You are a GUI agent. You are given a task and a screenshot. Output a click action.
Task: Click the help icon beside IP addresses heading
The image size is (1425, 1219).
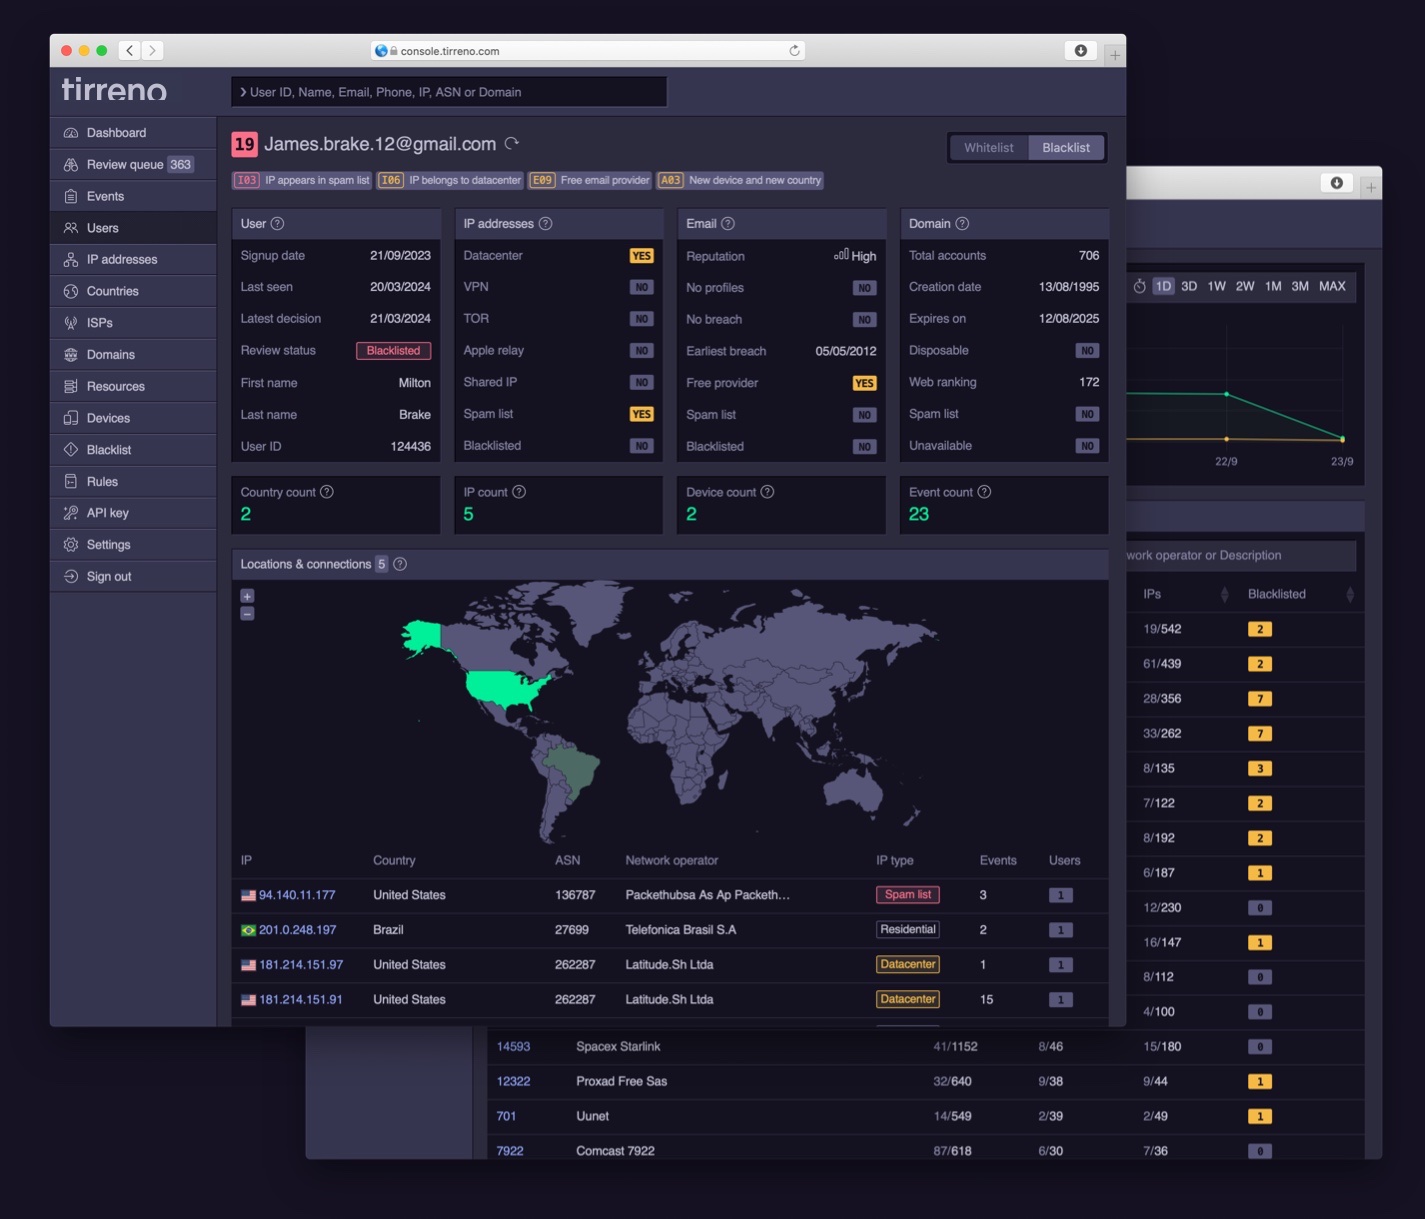(x=546, y=224)
